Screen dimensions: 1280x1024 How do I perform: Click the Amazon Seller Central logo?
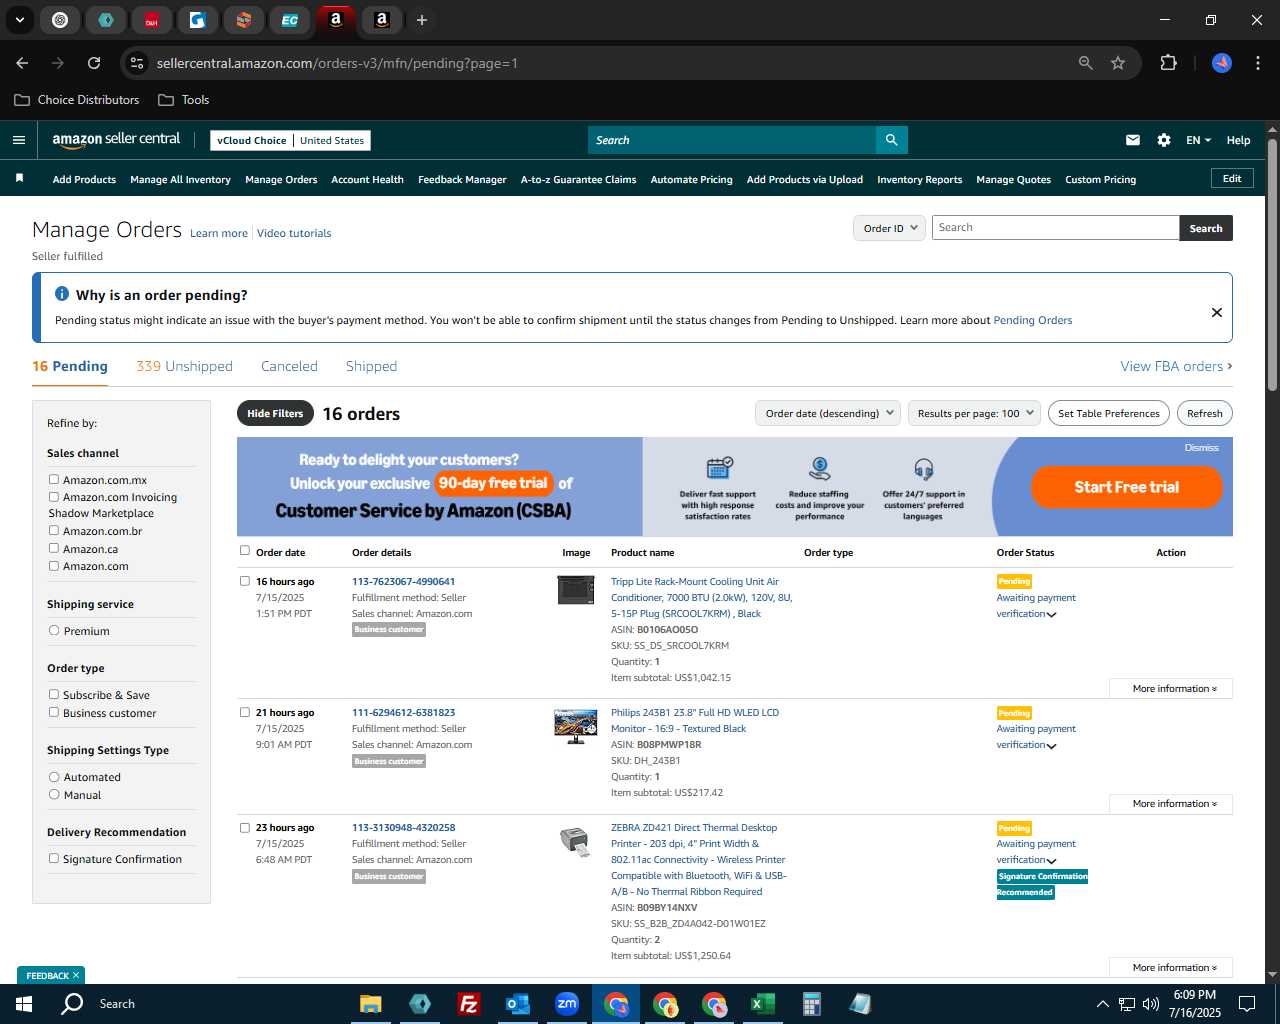click(116, 140)
